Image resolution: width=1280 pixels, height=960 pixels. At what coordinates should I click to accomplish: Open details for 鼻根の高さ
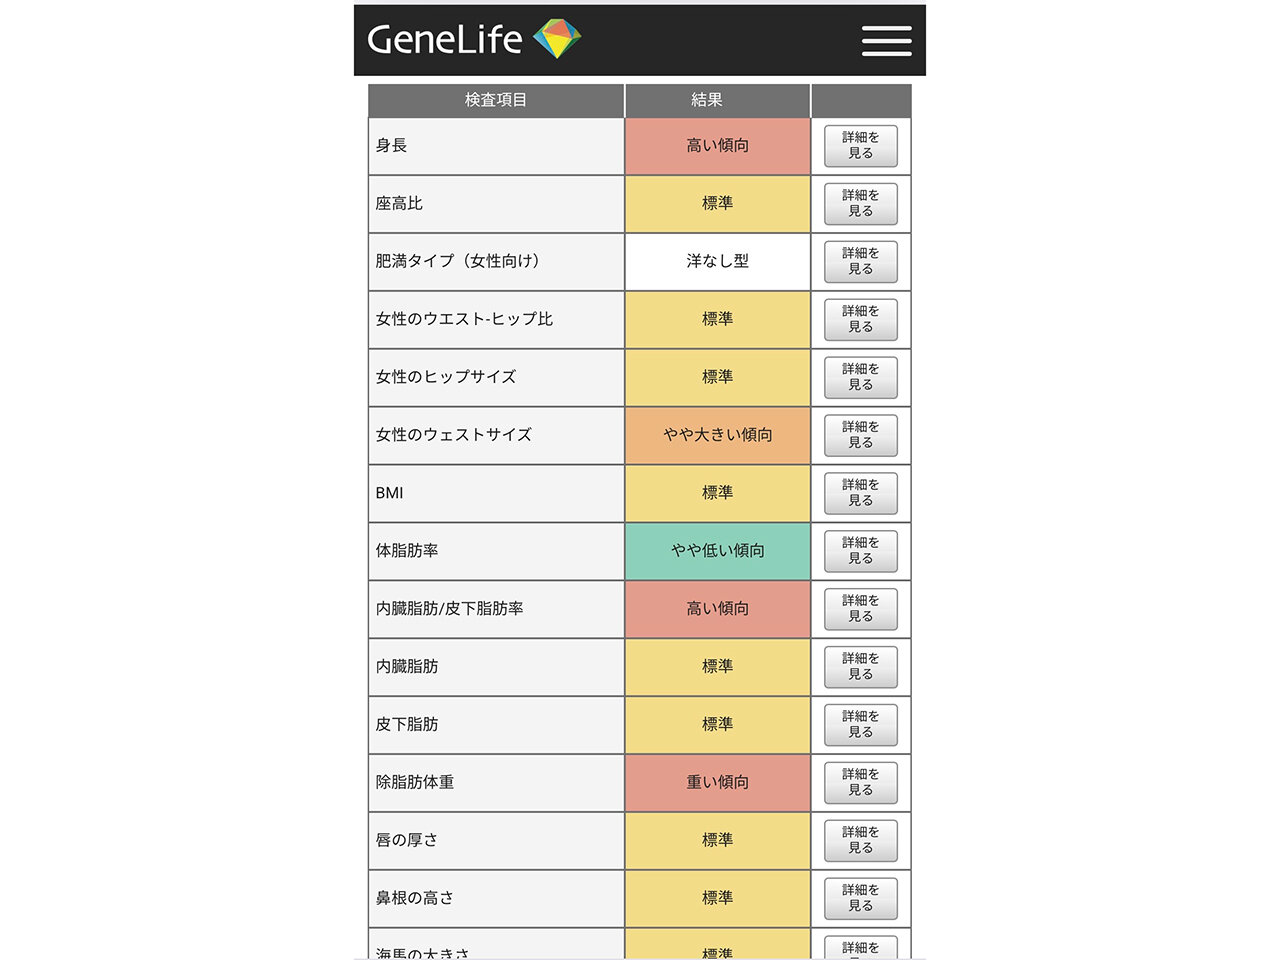860,899
